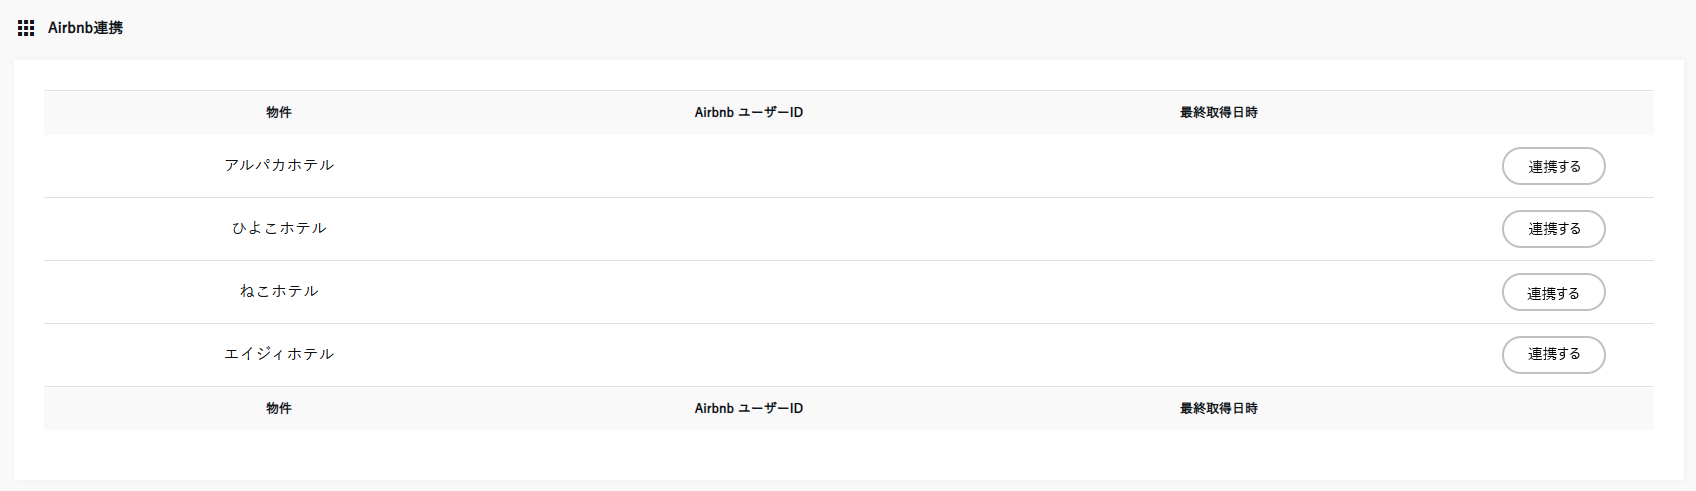The width and height of the screenshot is (1696, 491).
Task: Click the empty Airbnb ユーザーID cell for アルパカホテル
Action: (749, 166)
